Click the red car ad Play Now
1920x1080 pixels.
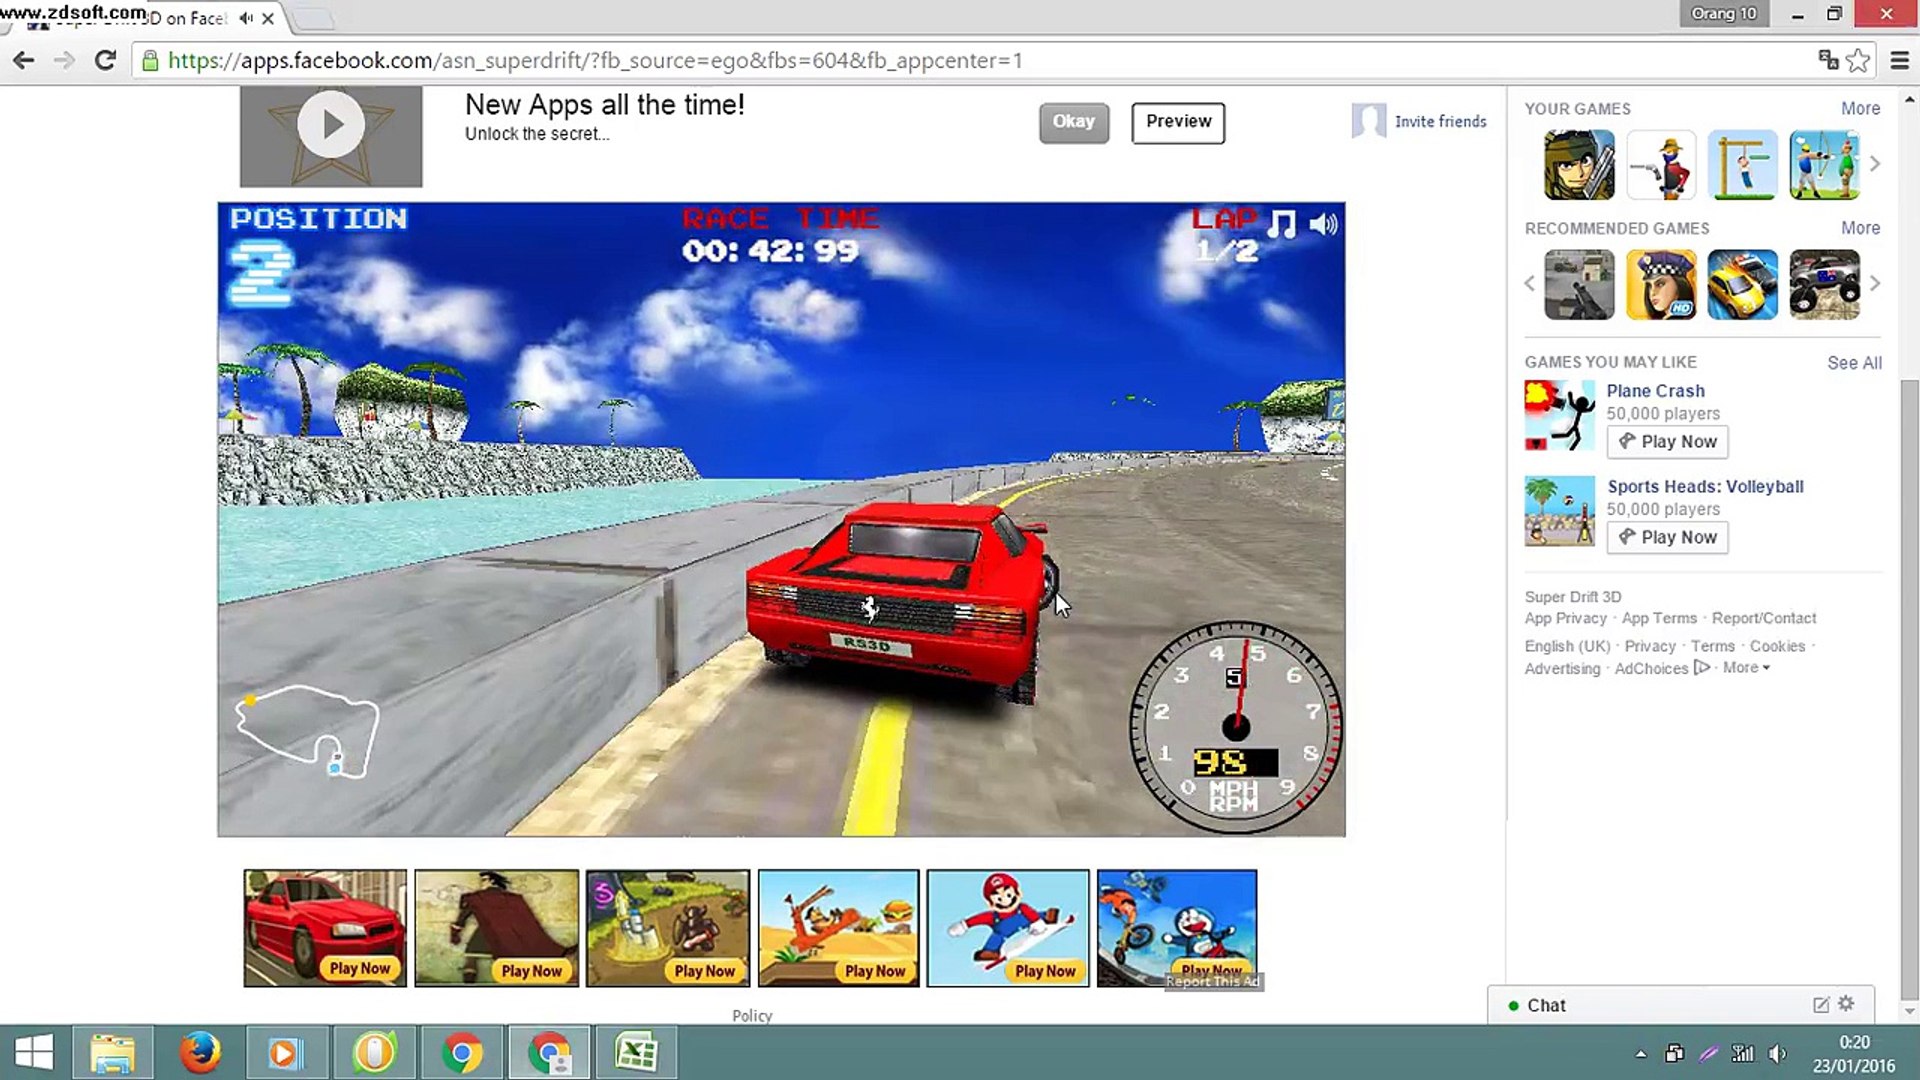pos(360,968)
